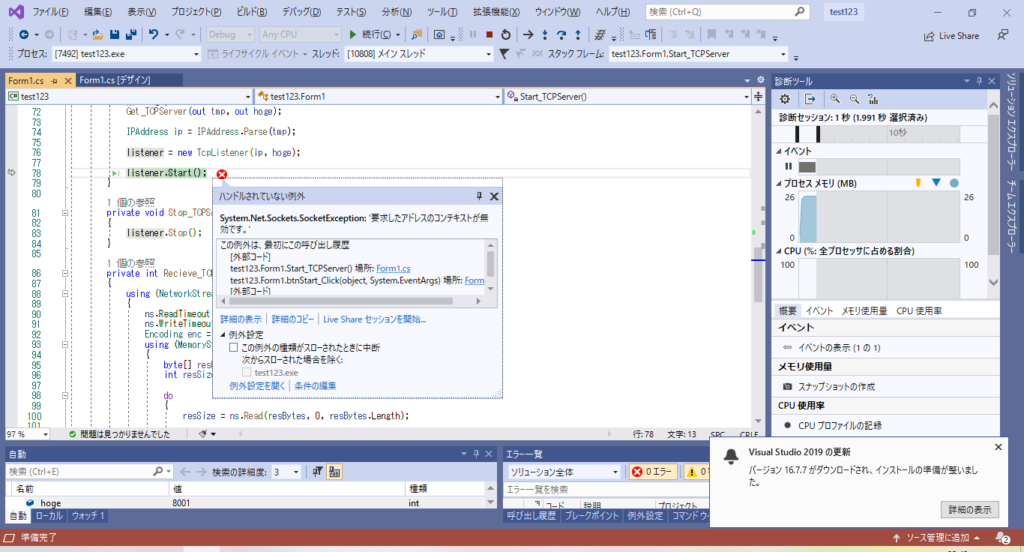
Task: Click the filter threads funnel icon
Action: tap(504, 54)
